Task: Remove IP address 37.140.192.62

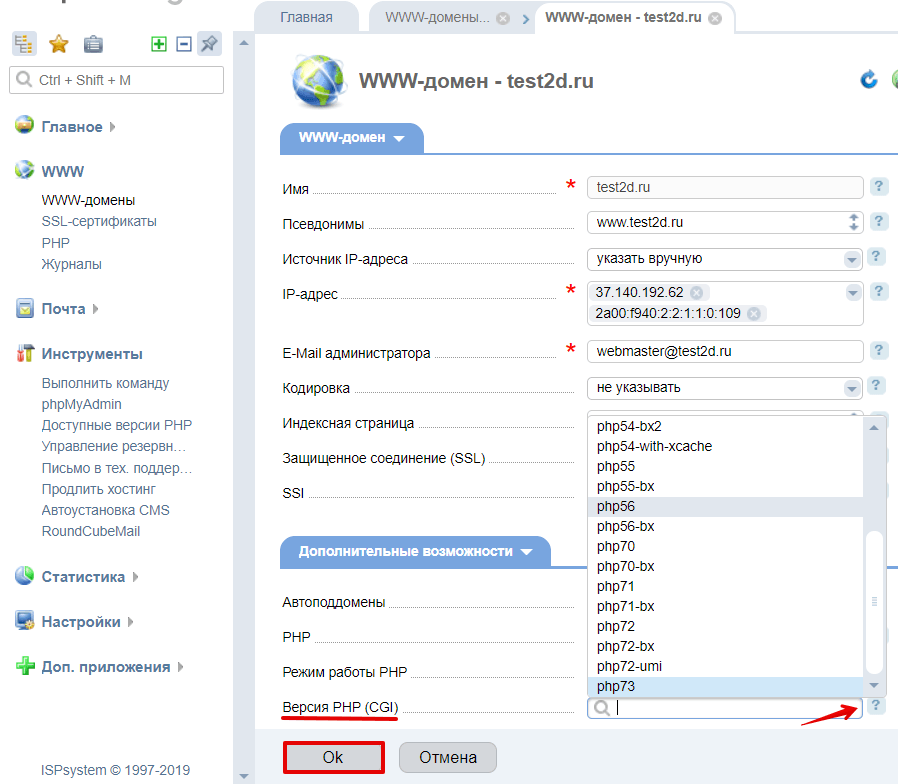Action: [x=696, y=293]
